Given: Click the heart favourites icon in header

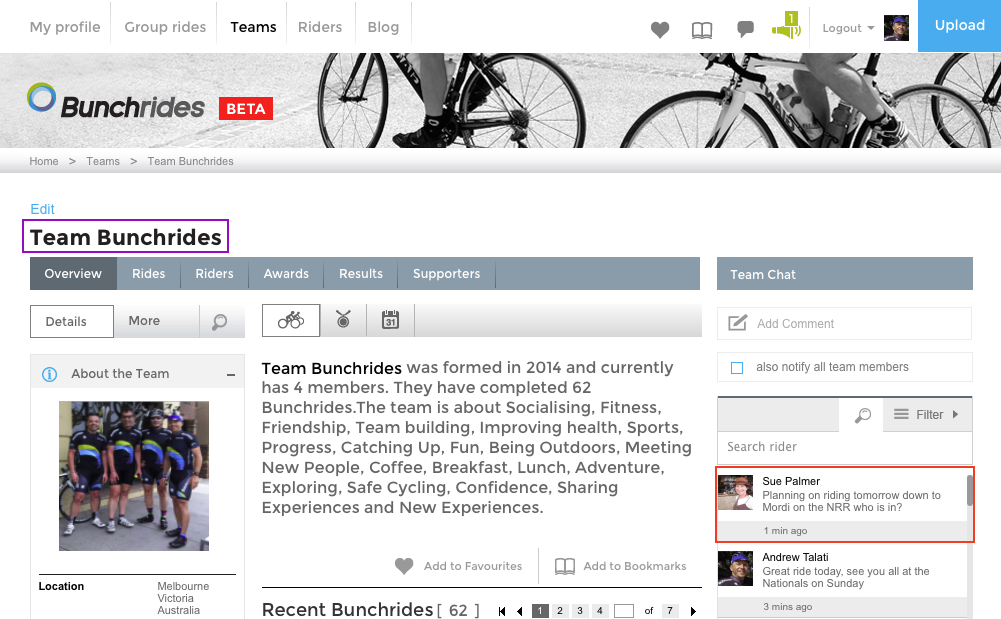Looking at the screenshot, I should [660, 29].
